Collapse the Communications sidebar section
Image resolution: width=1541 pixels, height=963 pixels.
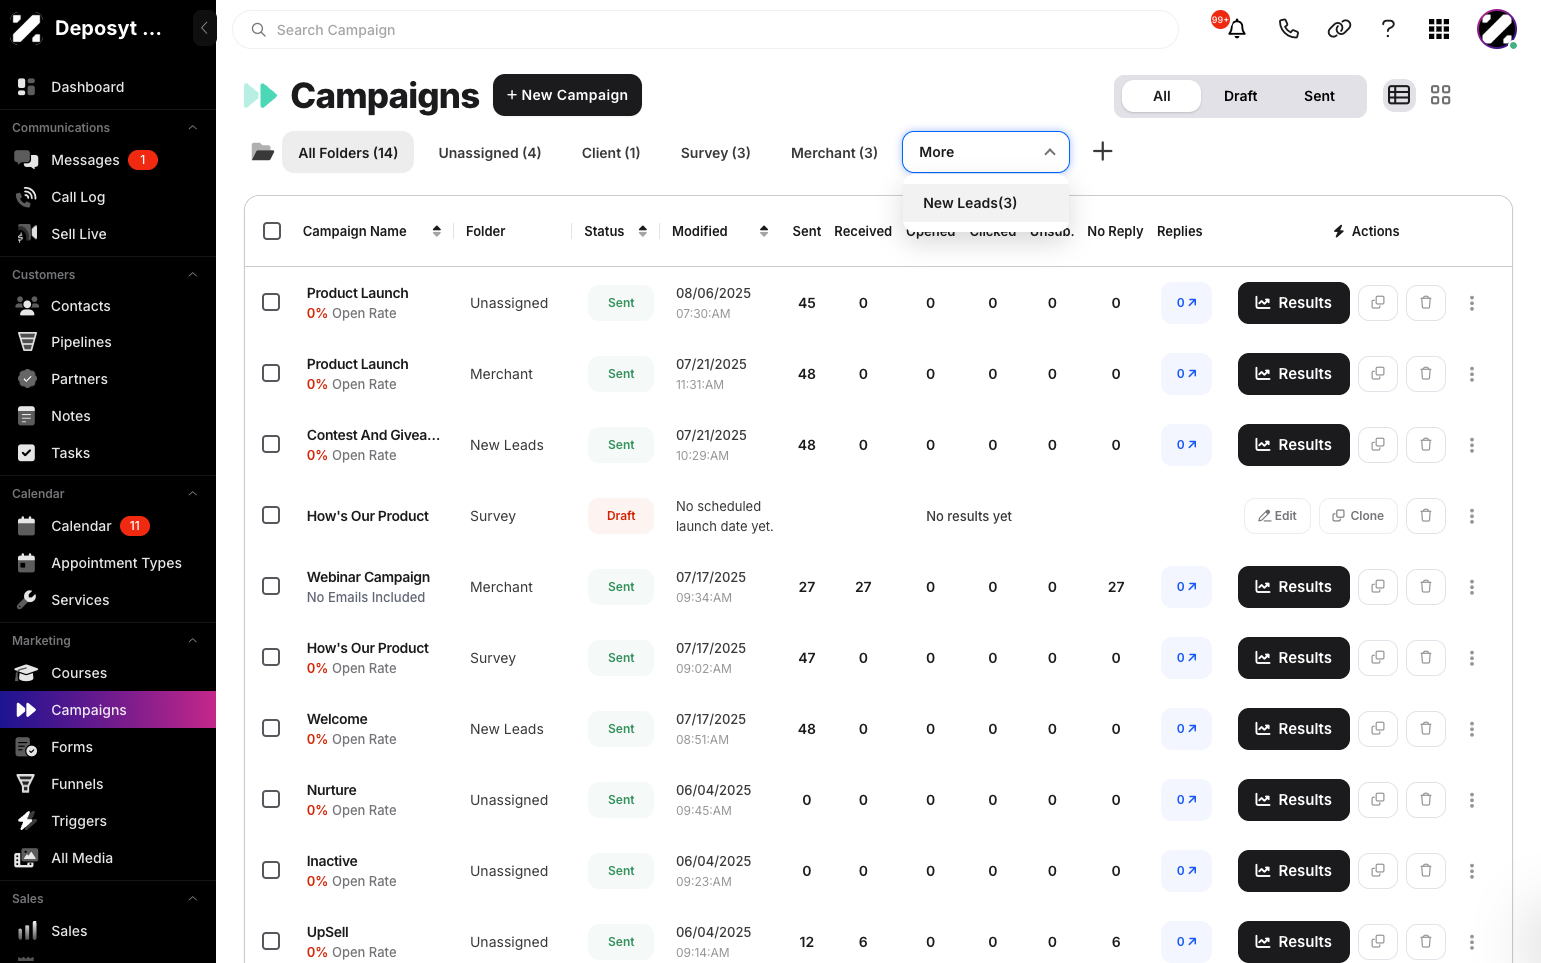point(193,128)
